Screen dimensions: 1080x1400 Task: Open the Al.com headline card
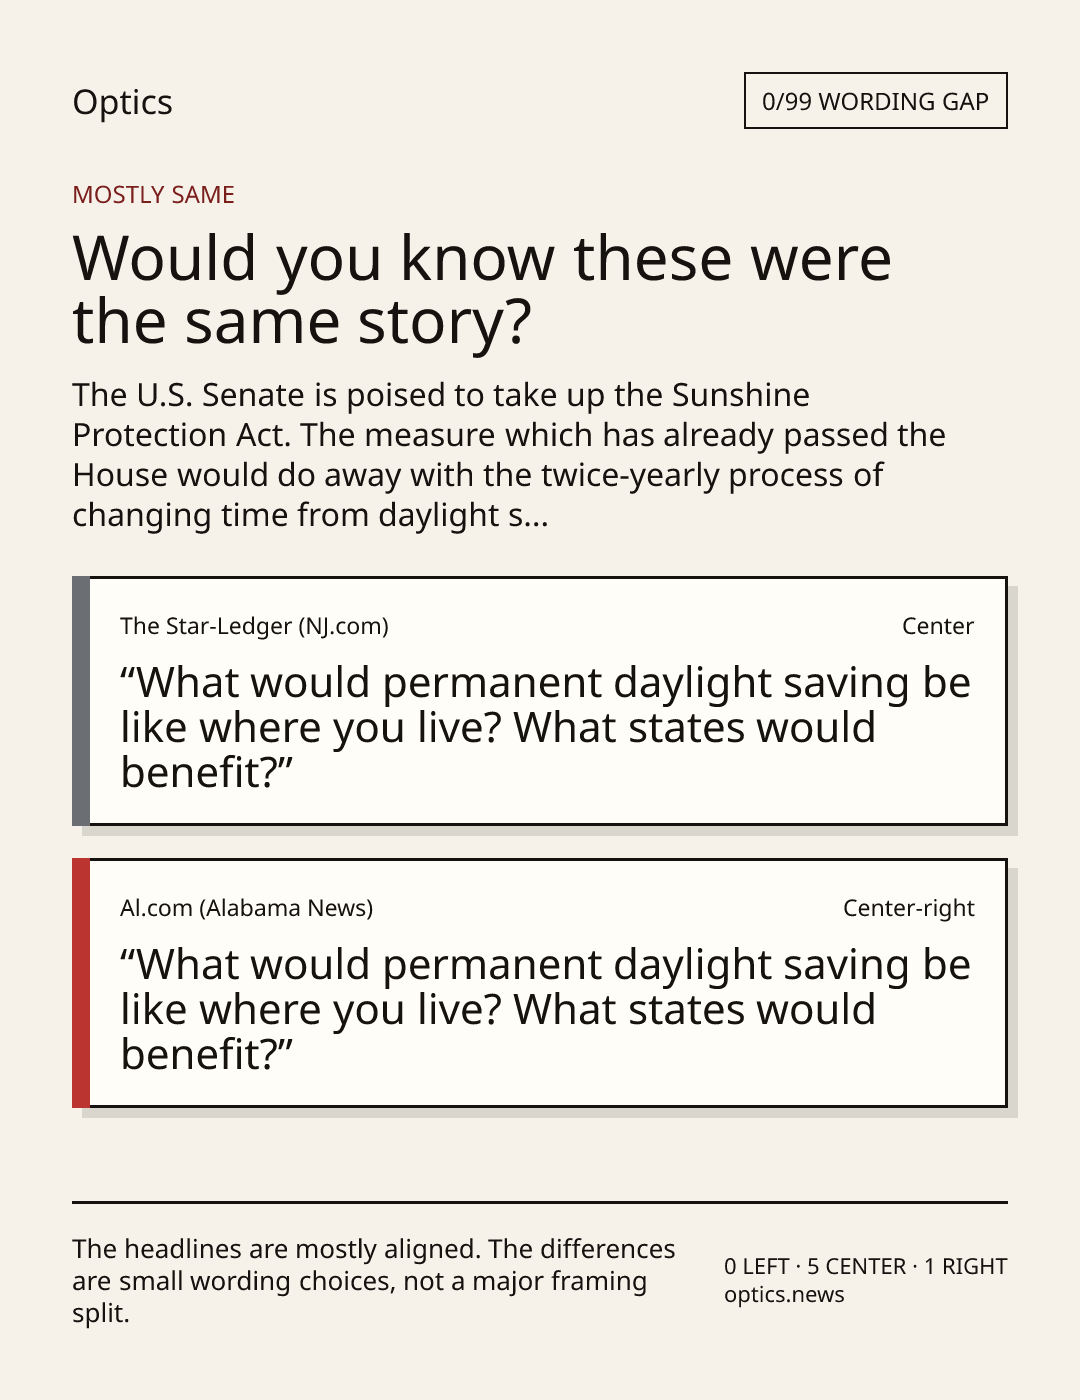[540, 983]
